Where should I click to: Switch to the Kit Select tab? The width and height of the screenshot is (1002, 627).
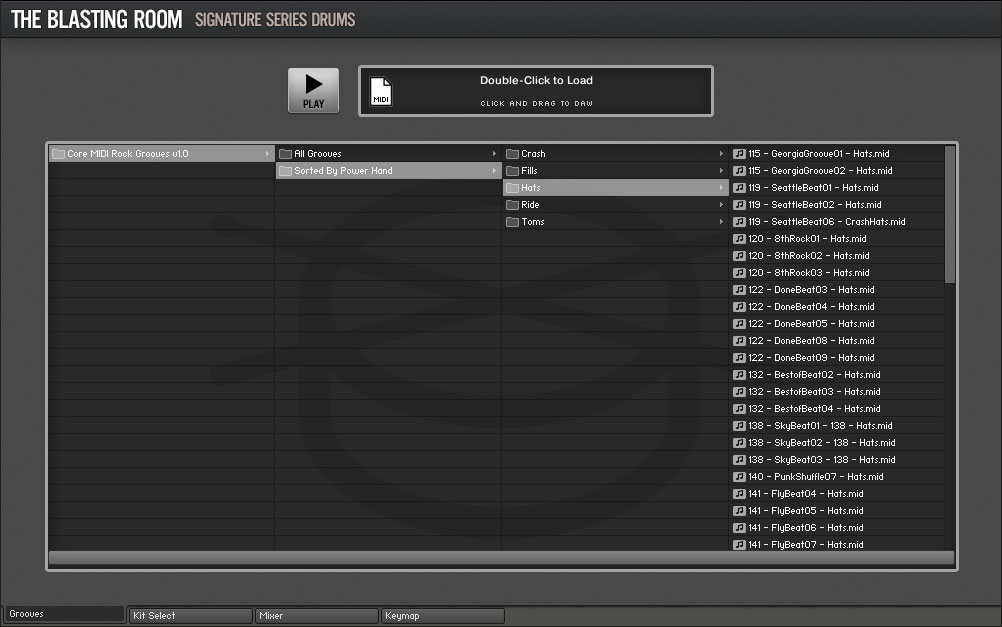[190, 615]
